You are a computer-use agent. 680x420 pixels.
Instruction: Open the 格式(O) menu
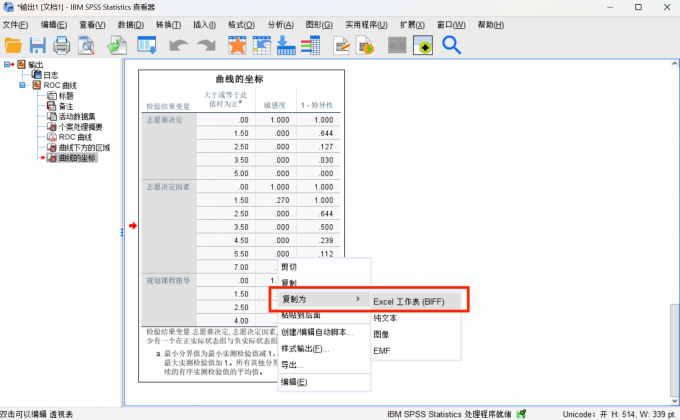click(x=241, y=25)
